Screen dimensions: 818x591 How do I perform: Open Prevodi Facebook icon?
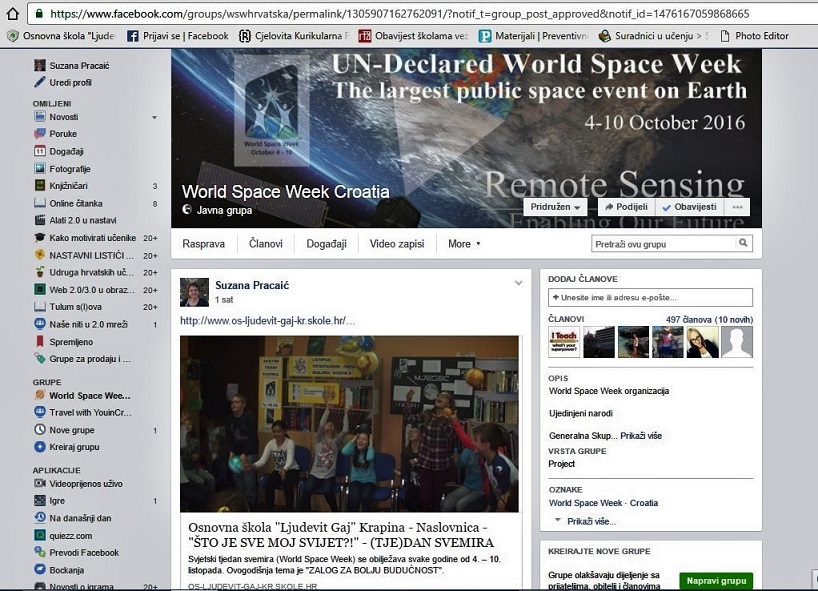(x=40, y=552)
